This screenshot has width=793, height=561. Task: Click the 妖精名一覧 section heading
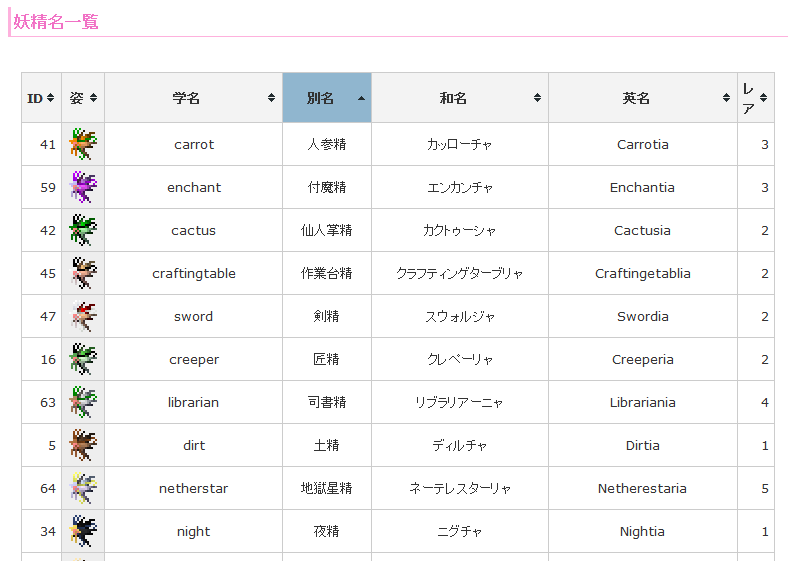click(x=56, y=22)
